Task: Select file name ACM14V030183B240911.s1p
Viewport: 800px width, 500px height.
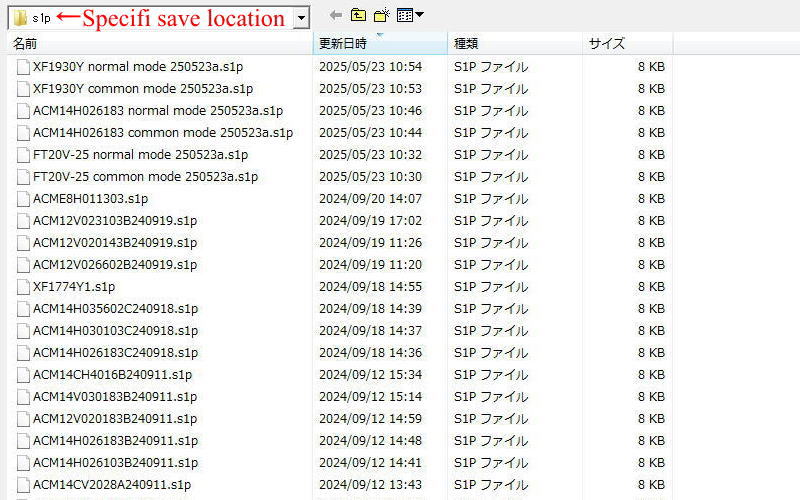Action: [x=115, y=396]
